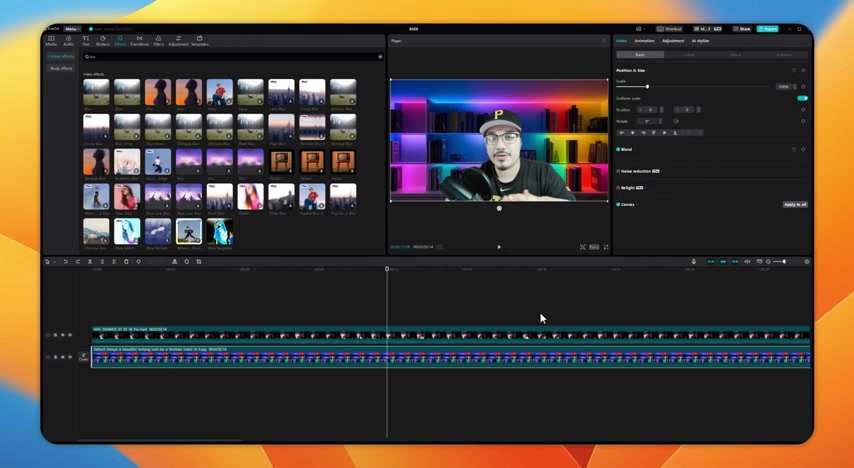The image size is (854, 468).
Task: Click the Split icon in the timeline toolbar
Action: [90, 262]
